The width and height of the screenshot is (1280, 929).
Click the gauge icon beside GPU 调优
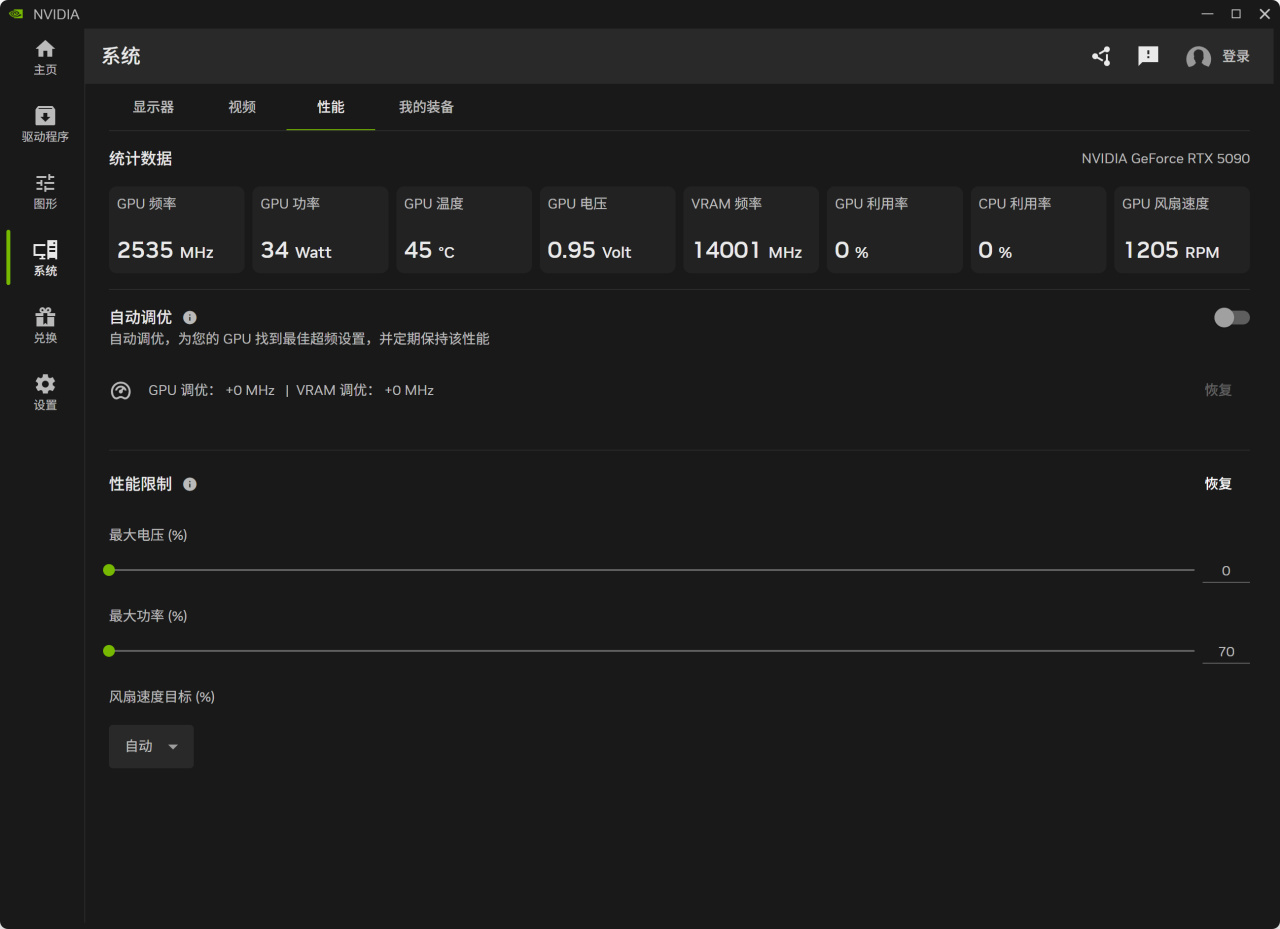click(121, 390)
